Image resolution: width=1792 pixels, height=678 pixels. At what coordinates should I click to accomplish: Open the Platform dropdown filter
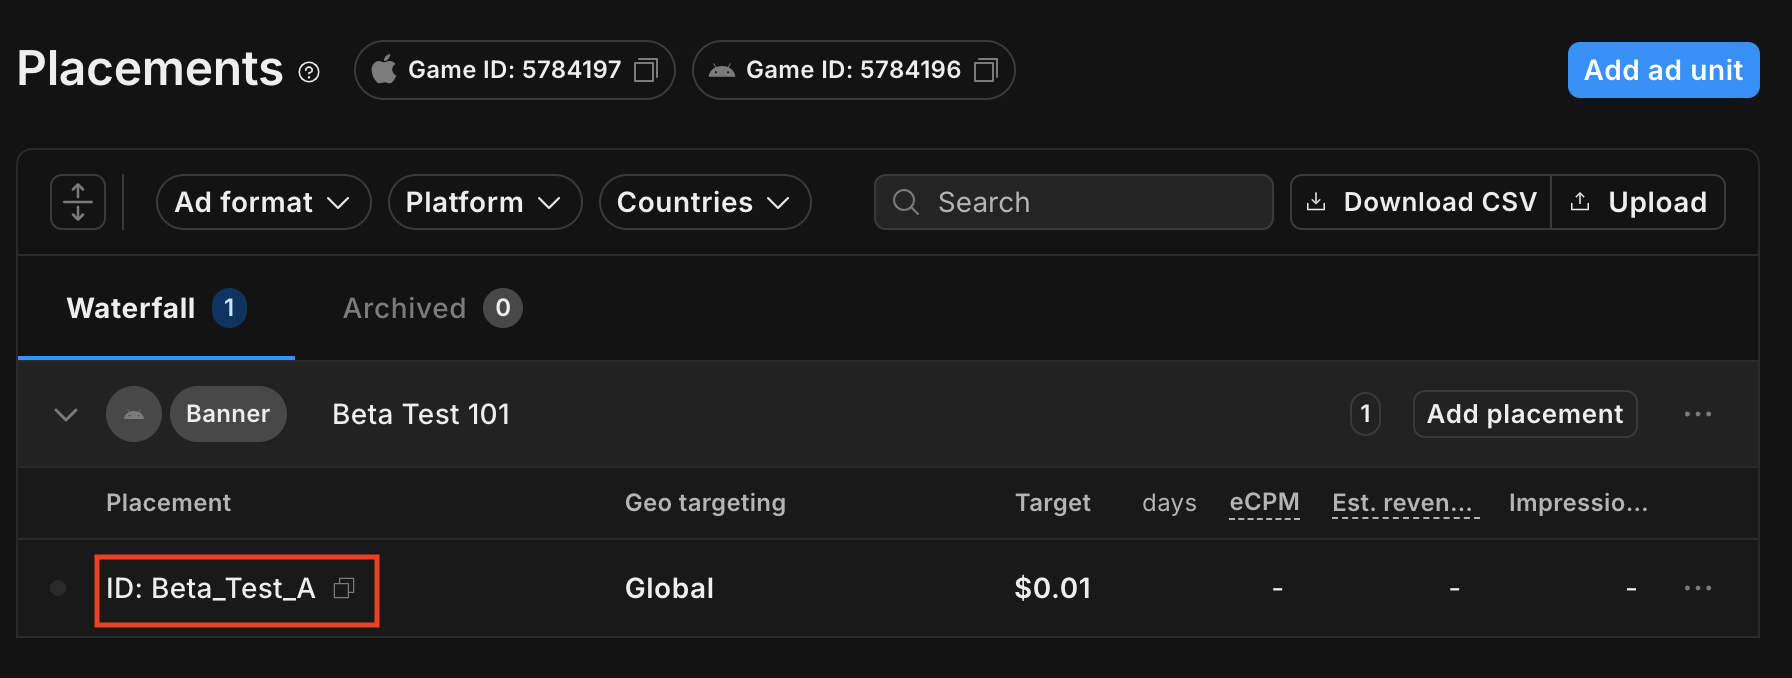[x=484, y=202]
